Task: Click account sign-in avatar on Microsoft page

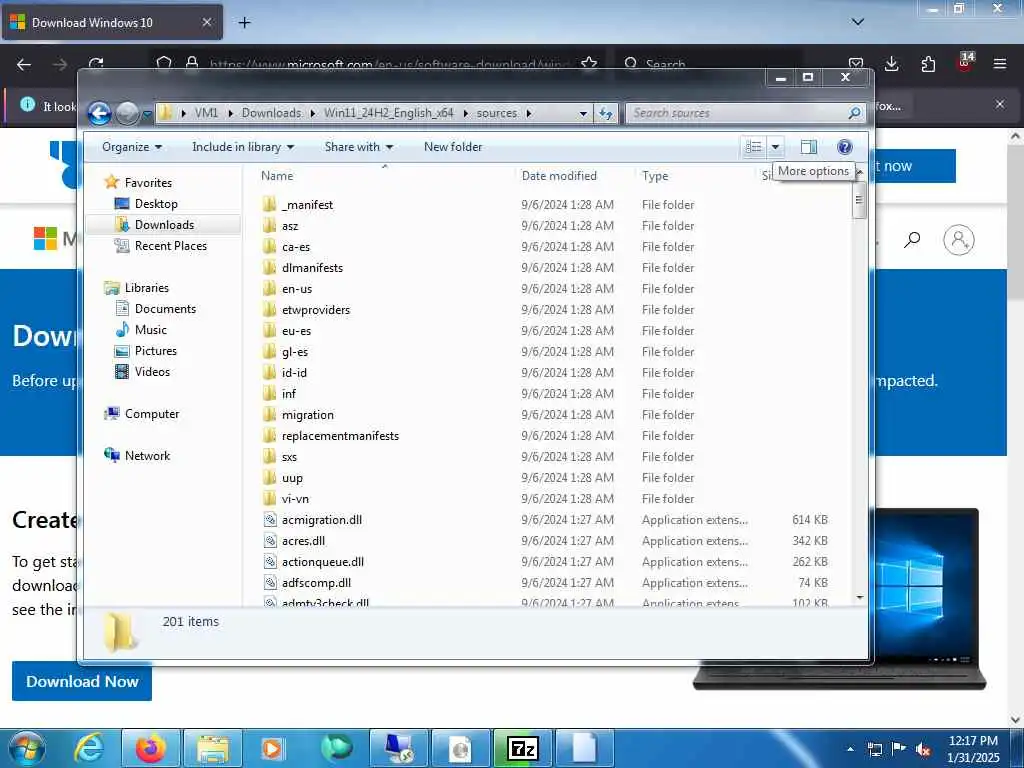Action: 959,240
